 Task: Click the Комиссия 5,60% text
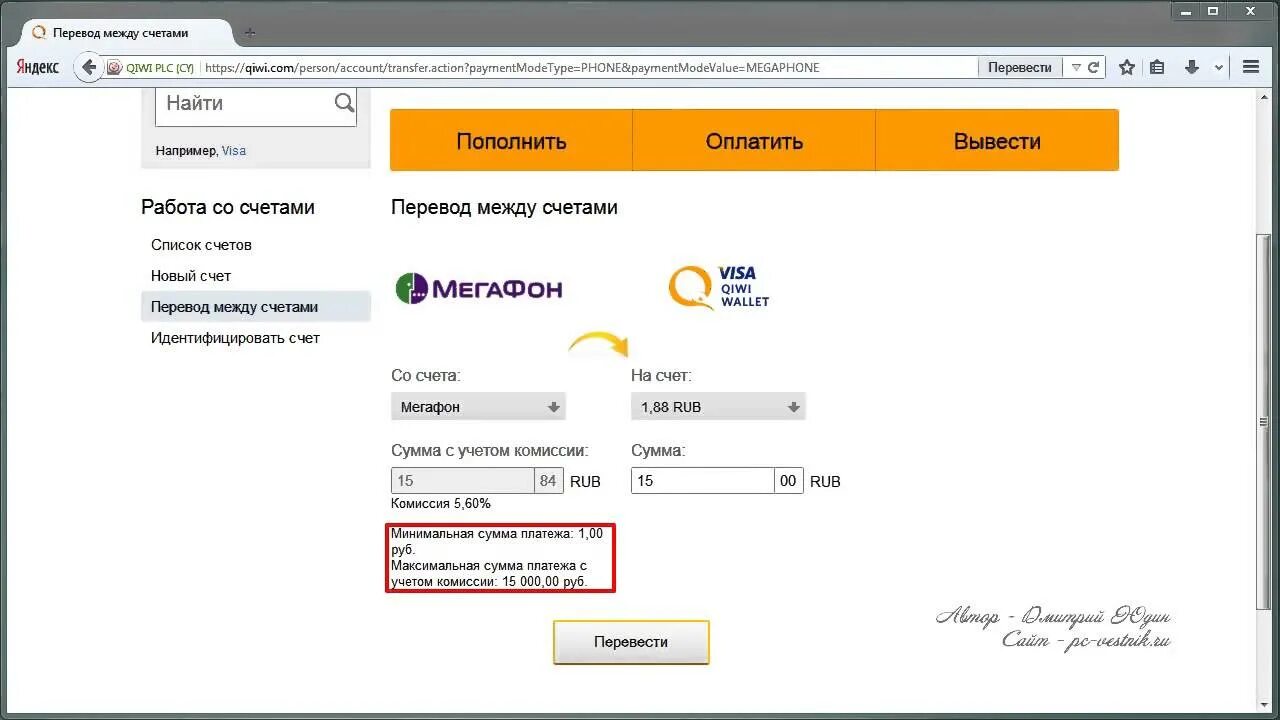tap(441, 504)
